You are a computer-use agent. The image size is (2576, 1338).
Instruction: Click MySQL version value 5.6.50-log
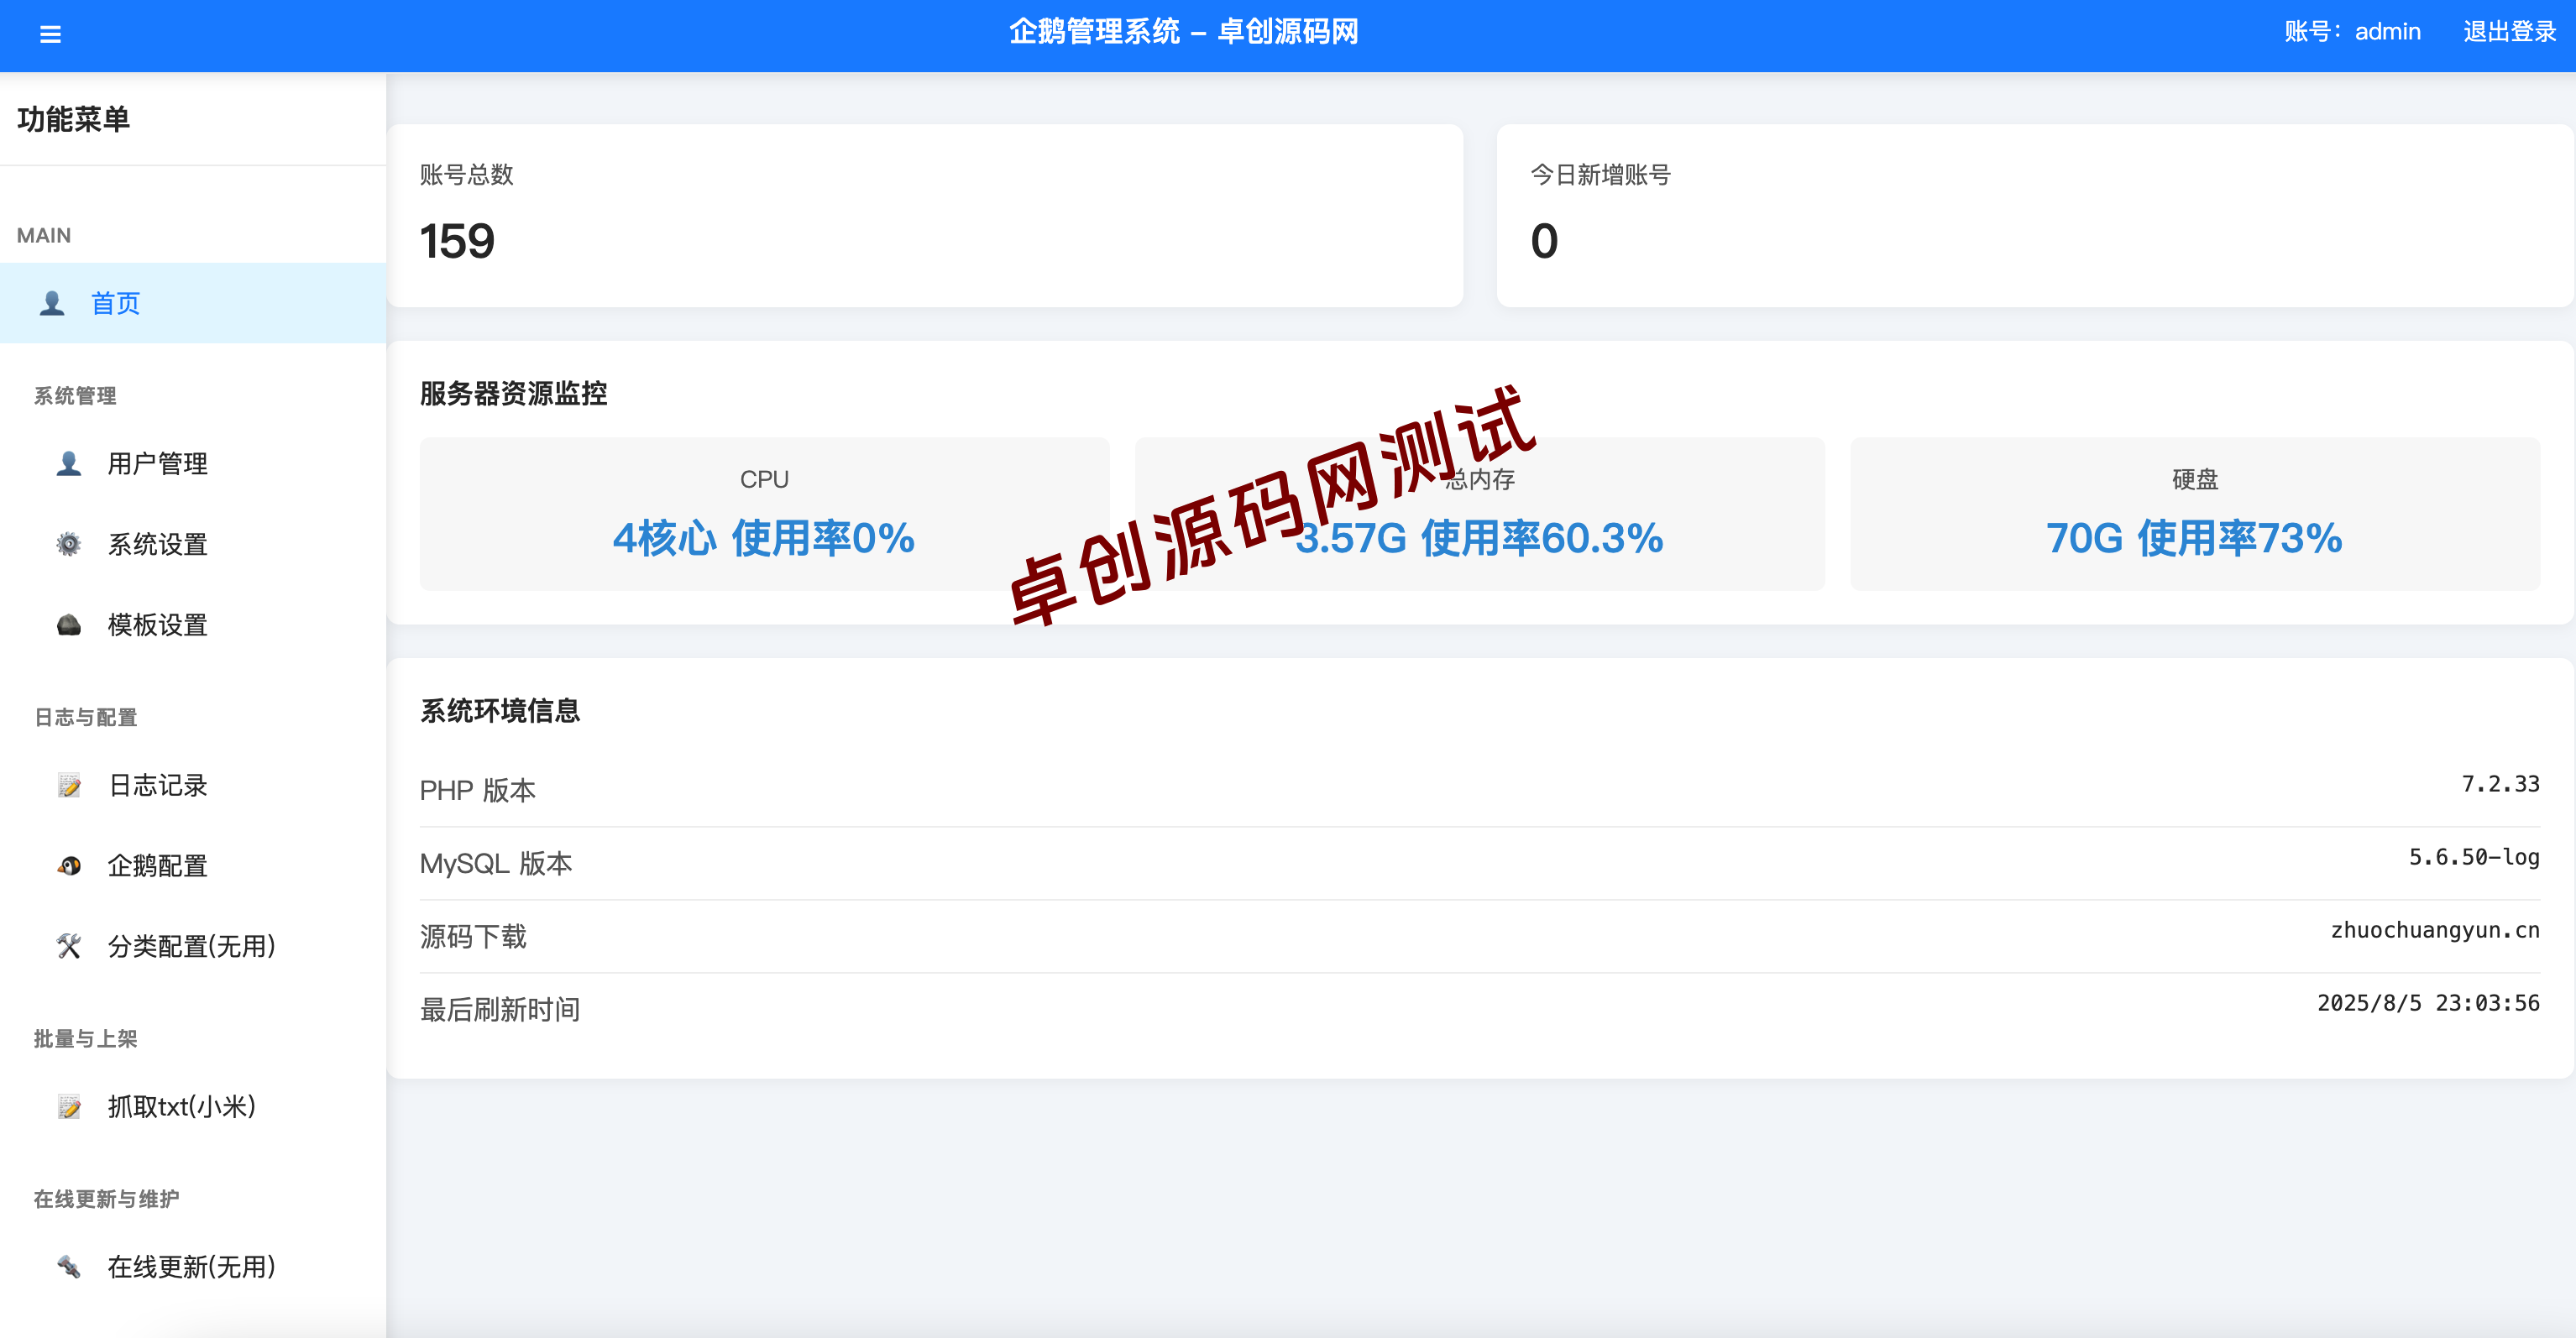tap(2474, 857)
